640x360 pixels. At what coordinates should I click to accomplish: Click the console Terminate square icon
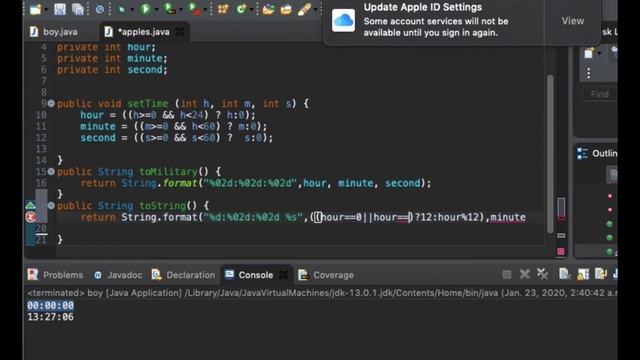(507, 274)
